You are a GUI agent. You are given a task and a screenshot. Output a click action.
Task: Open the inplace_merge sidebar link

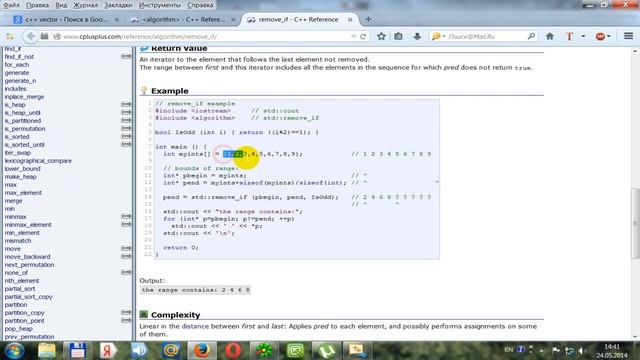[24, 97]
